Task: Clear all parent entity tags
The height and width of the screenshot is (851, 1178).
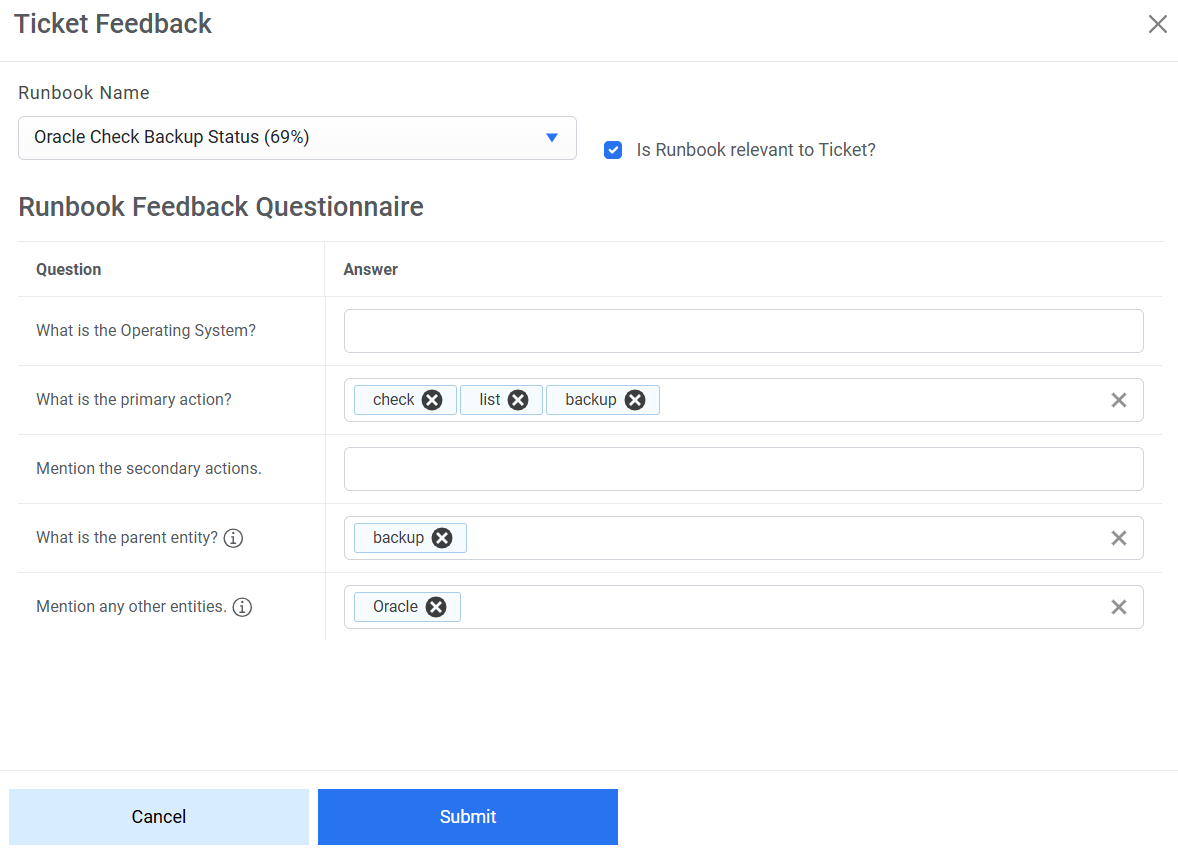Action: pos(1119,538)
